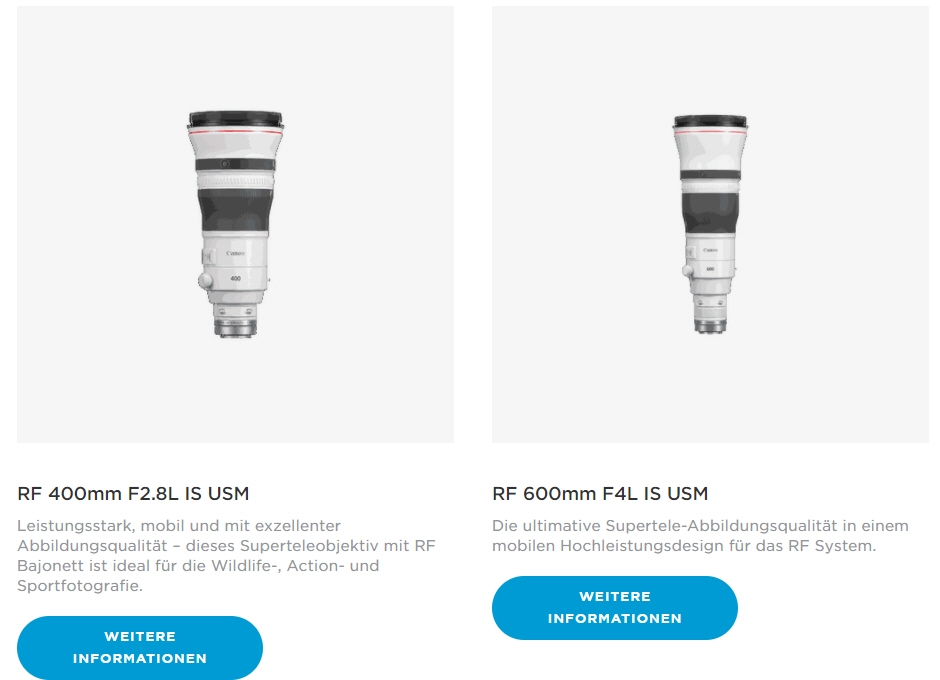Click the dark focus ring on the 600mm lens
The width and height of the screenshot is (940, 680).
point(710,213)
